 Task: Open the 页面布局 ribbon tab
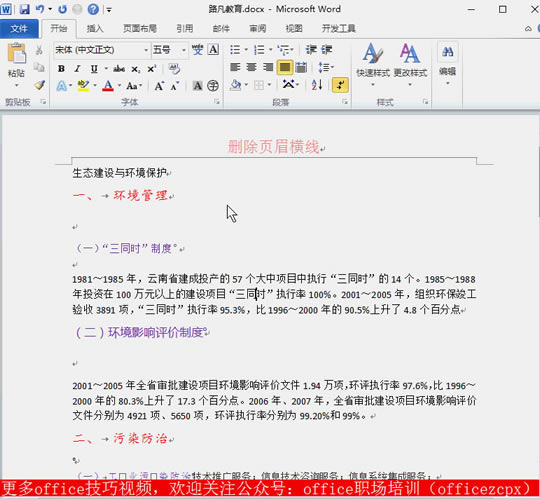click(140, 29)
